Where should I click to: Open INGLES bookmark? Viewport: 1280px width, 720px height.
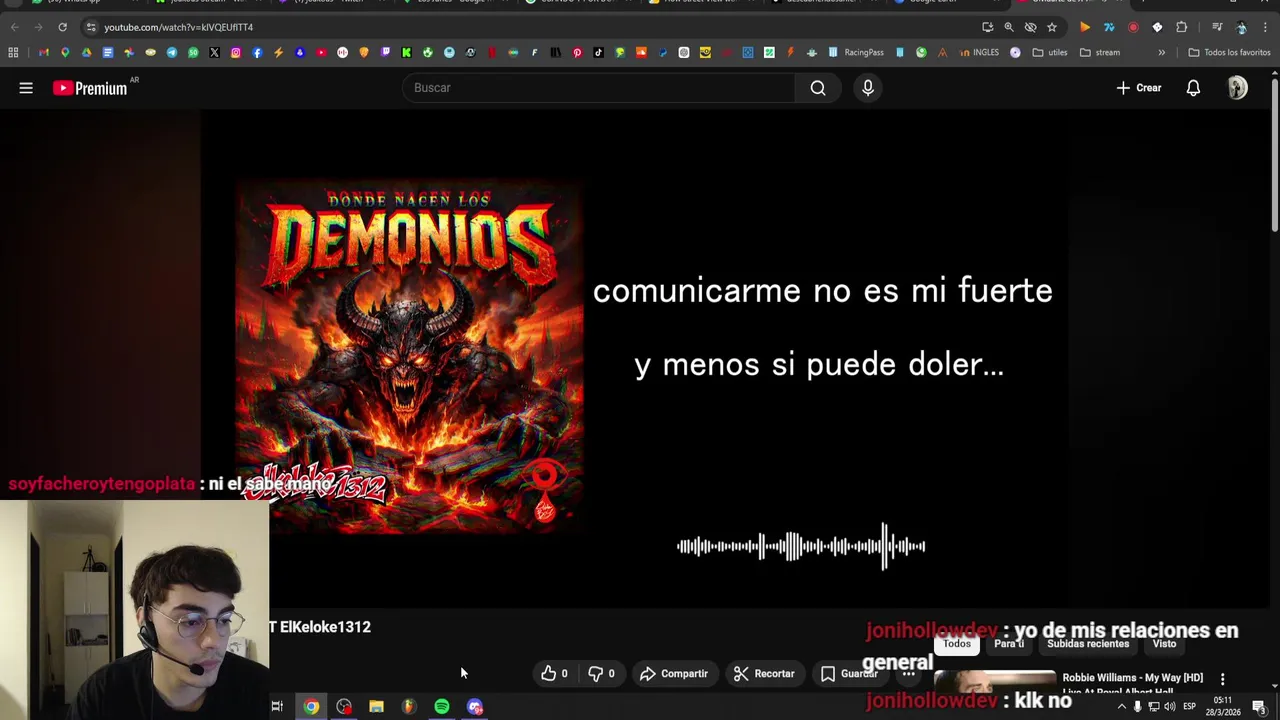[x=977, y=52]
